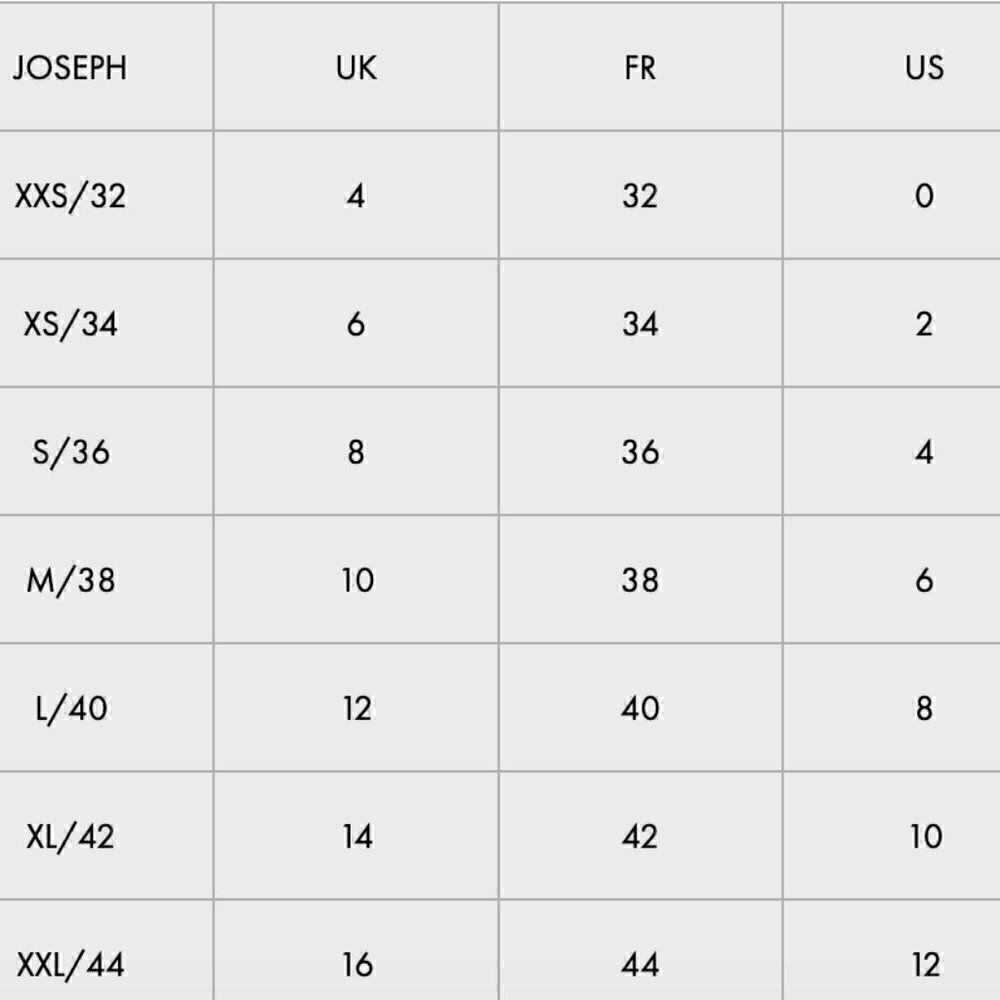Click UK size 14 cell
The image size is (1000, 1000).
coord(357,837)
